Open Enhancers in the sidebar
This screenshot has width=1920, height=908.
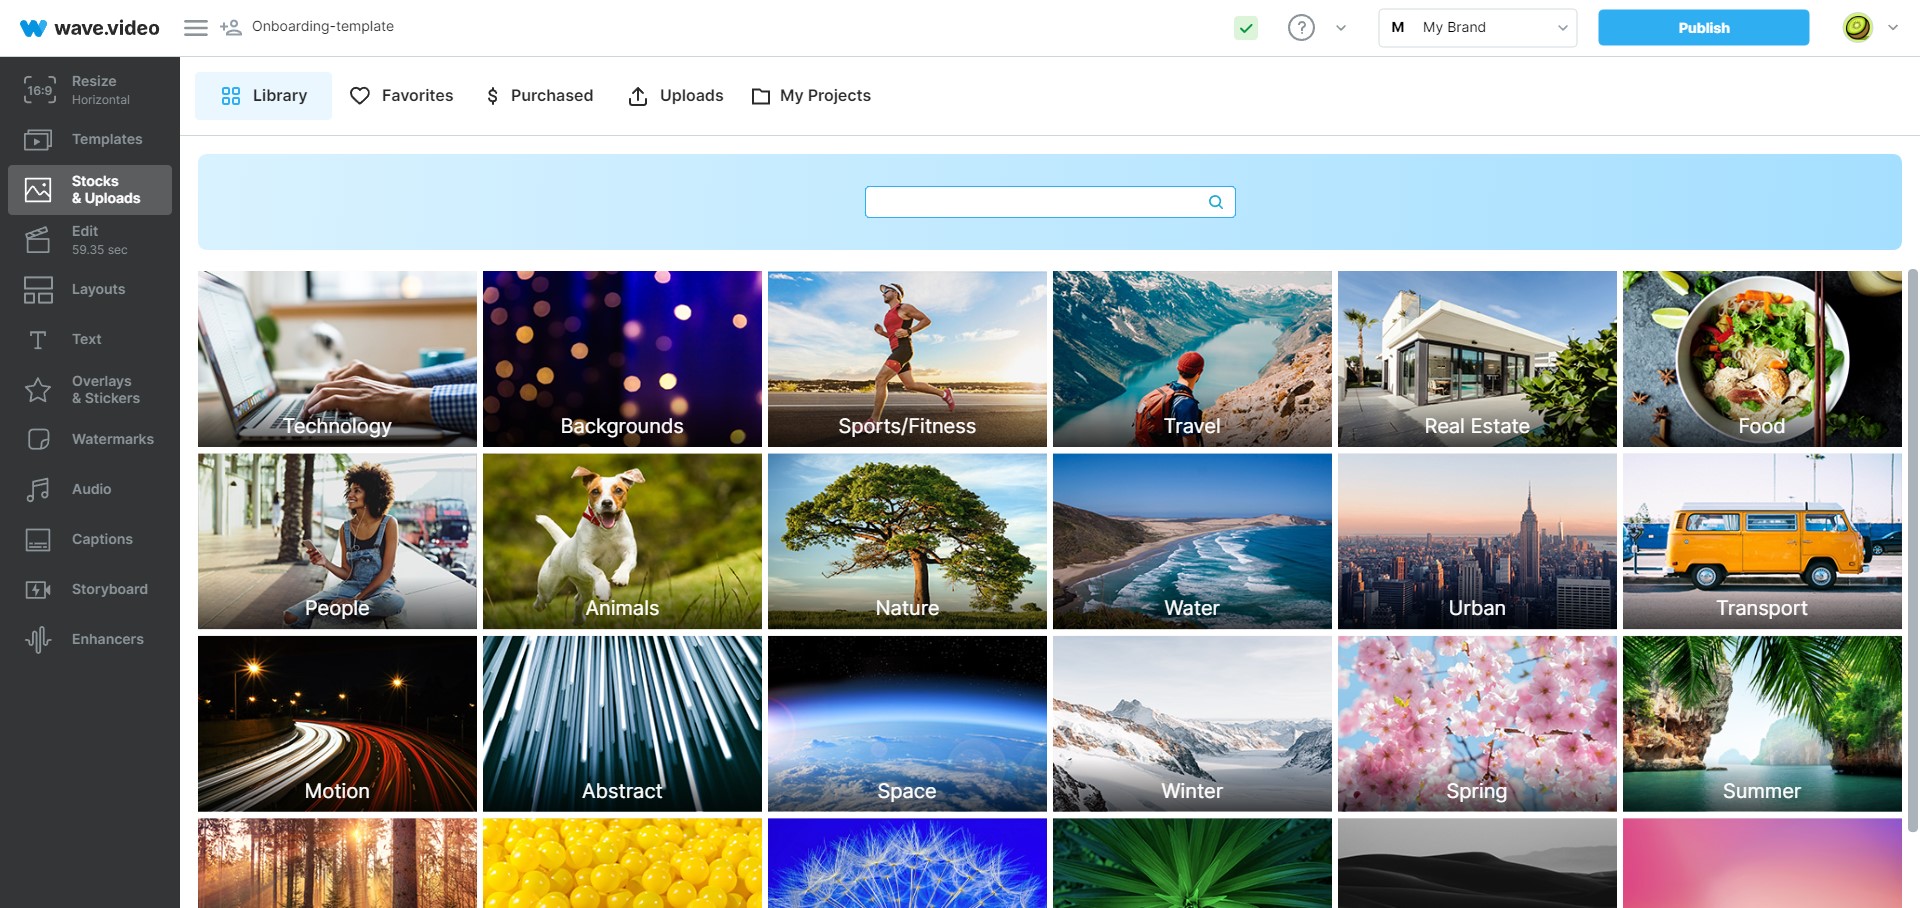[x=90, y=640]
